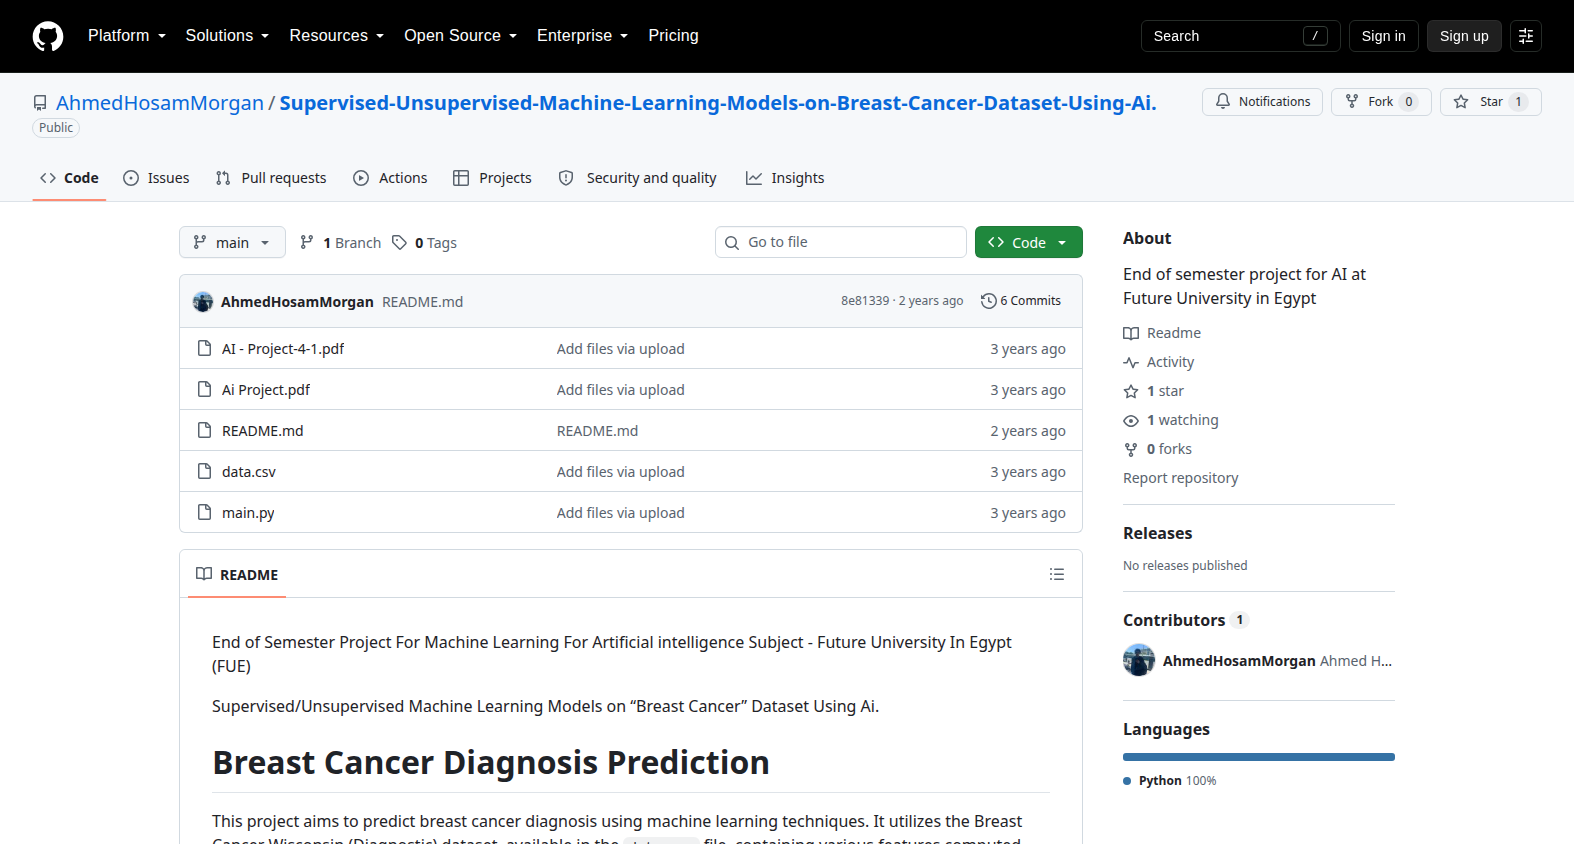
Task: Expand the Open Source menu
Action: click(460, 36)
